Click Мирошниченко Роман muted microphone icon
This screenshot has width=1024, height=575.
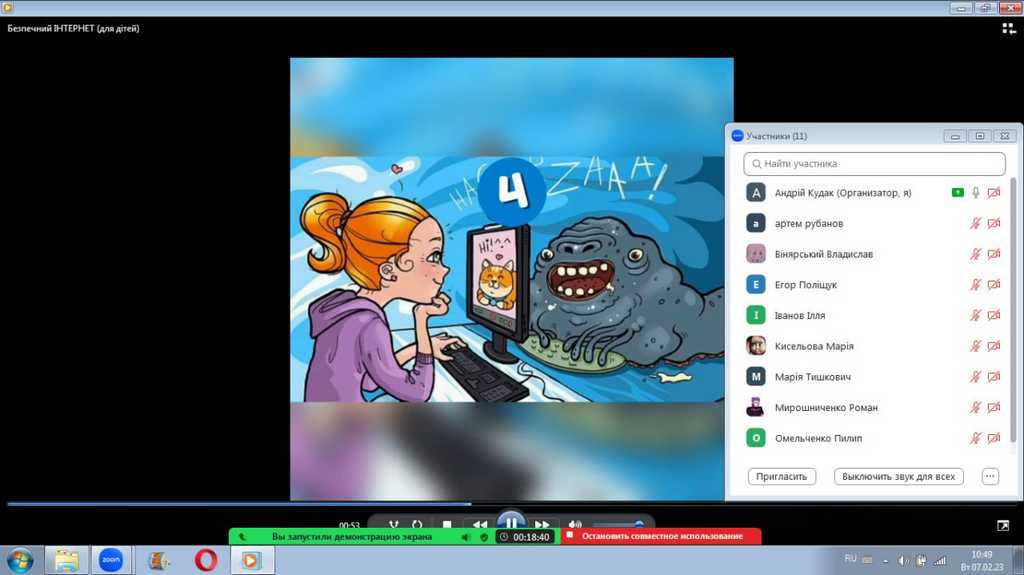[976, 408]
